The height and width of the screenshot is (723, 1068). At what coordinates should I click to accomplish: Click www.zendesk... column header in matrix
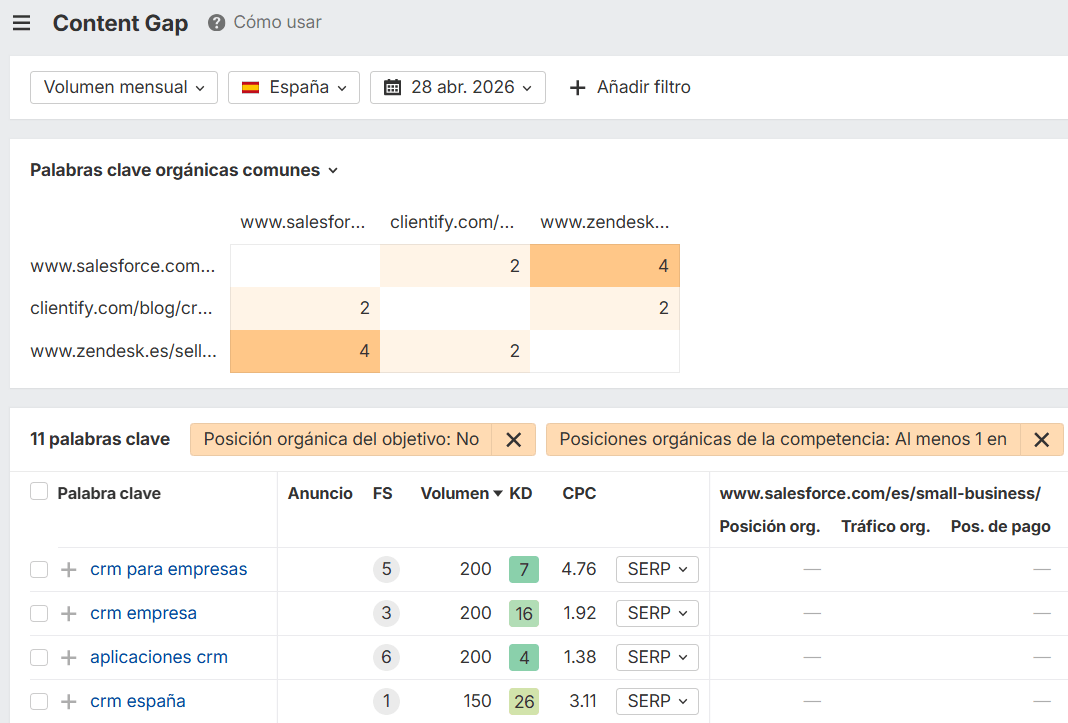[605, 222]
